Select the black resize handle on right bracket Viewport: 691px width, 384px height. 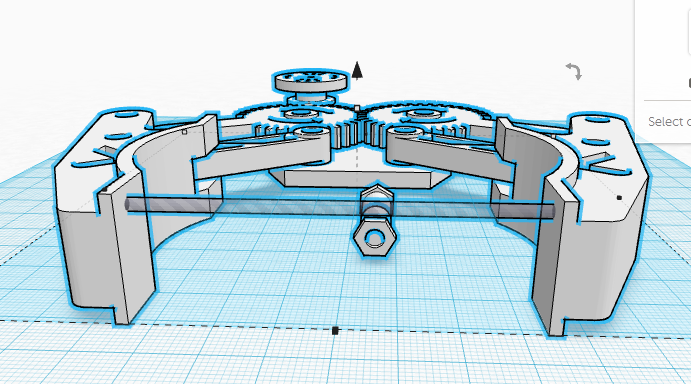point(619,198)
